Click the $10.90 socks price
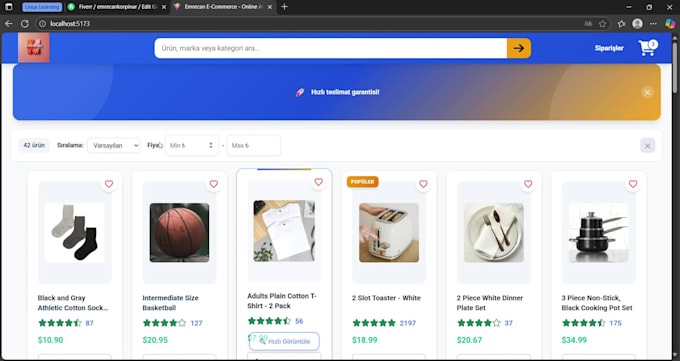Viewport: 680px width, 361px height. point(50,340)
